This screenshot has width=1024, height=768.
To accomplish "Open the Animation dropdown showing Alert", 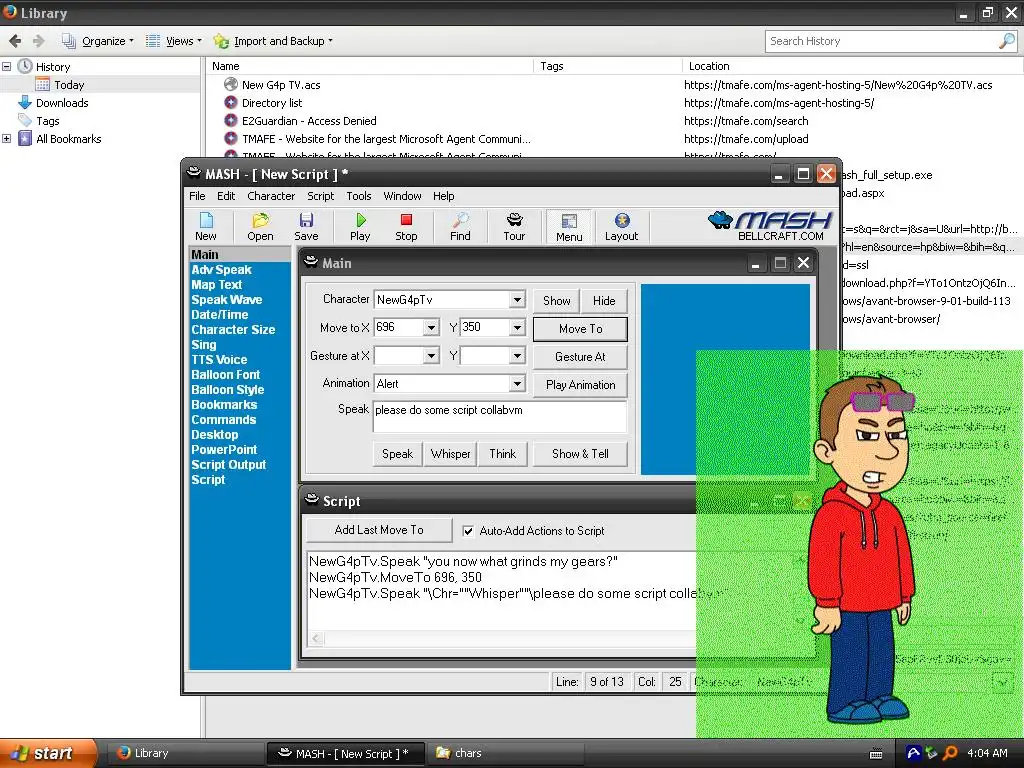I will click(517, 384).
